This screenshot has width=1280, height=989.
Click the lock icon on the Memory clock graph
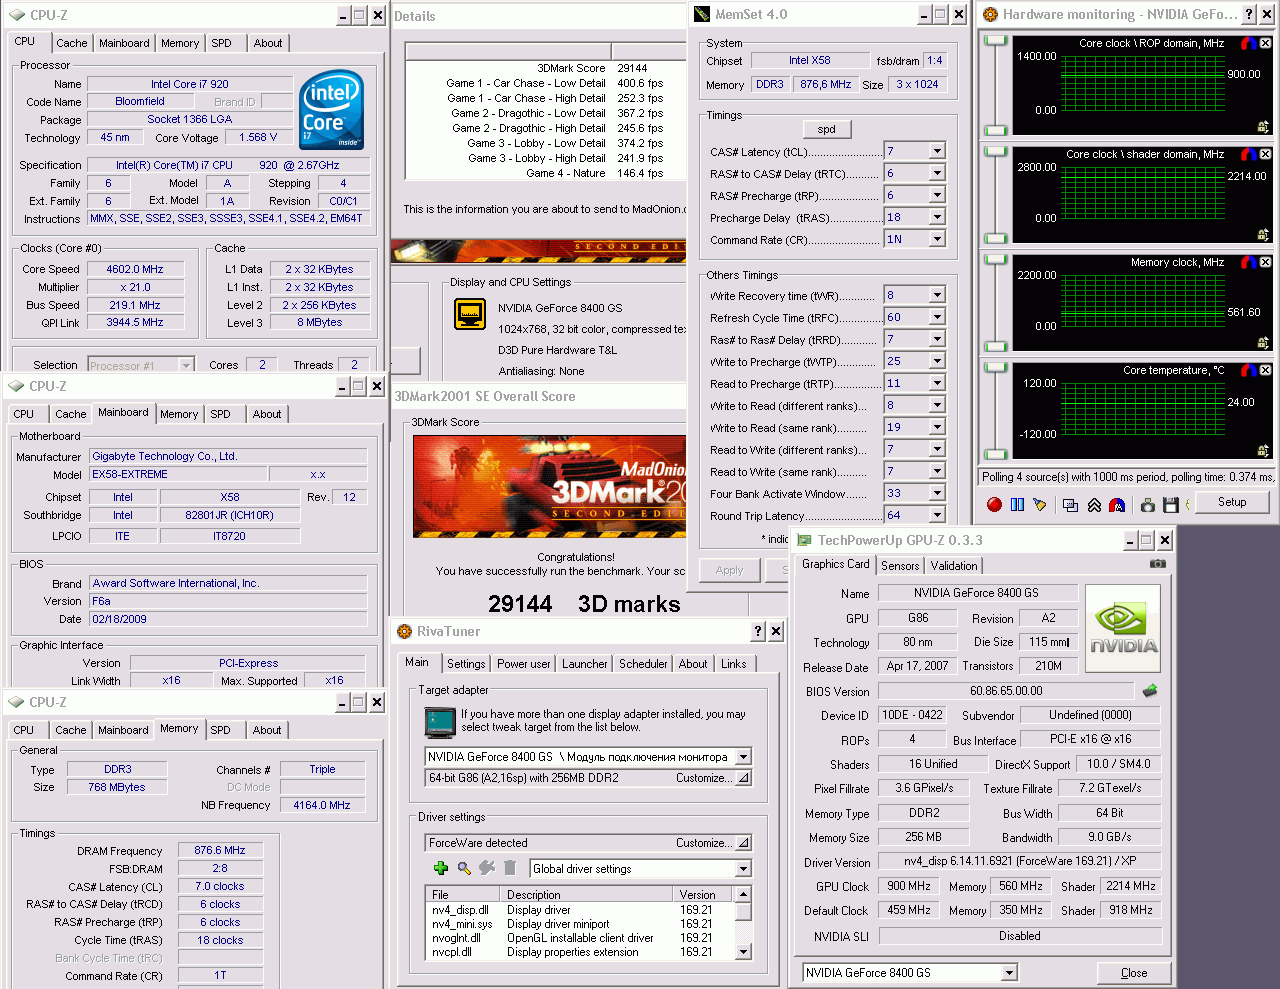[x=1264, y=342]
